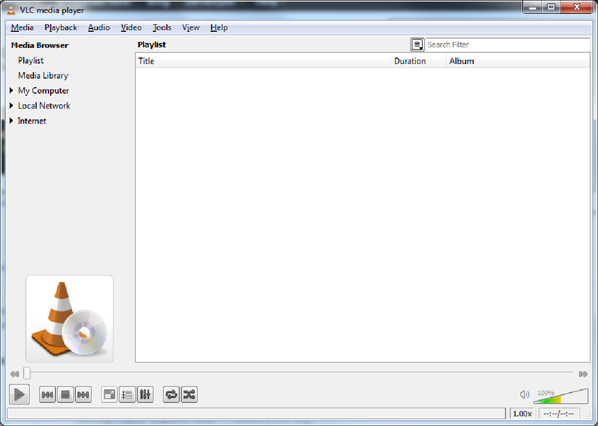Screen dimensions: 598x426
Task: Open the Audio menu
Action: (x=99, y=27)
